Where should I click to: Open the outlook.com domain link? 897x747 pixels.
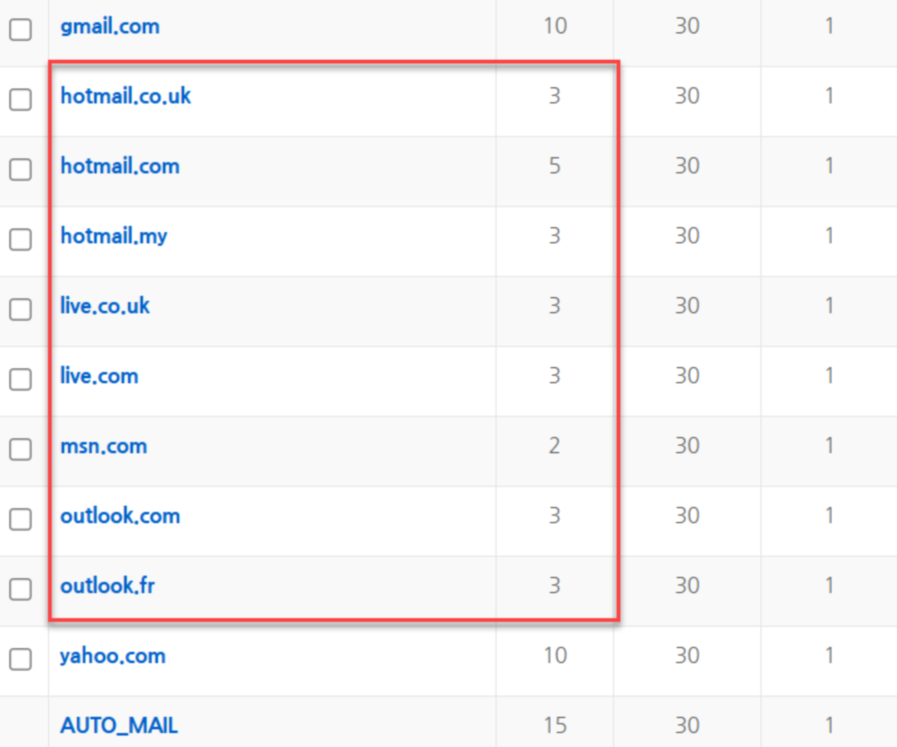120,516
